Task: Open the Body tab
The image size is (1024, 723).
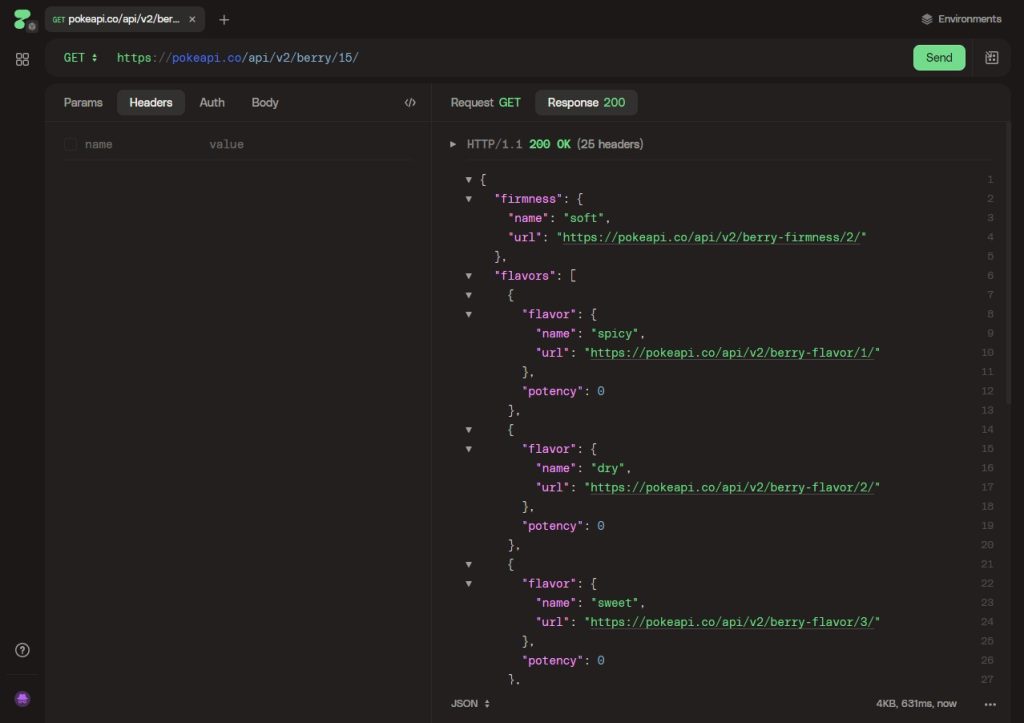Action: [x=264, y=103]
